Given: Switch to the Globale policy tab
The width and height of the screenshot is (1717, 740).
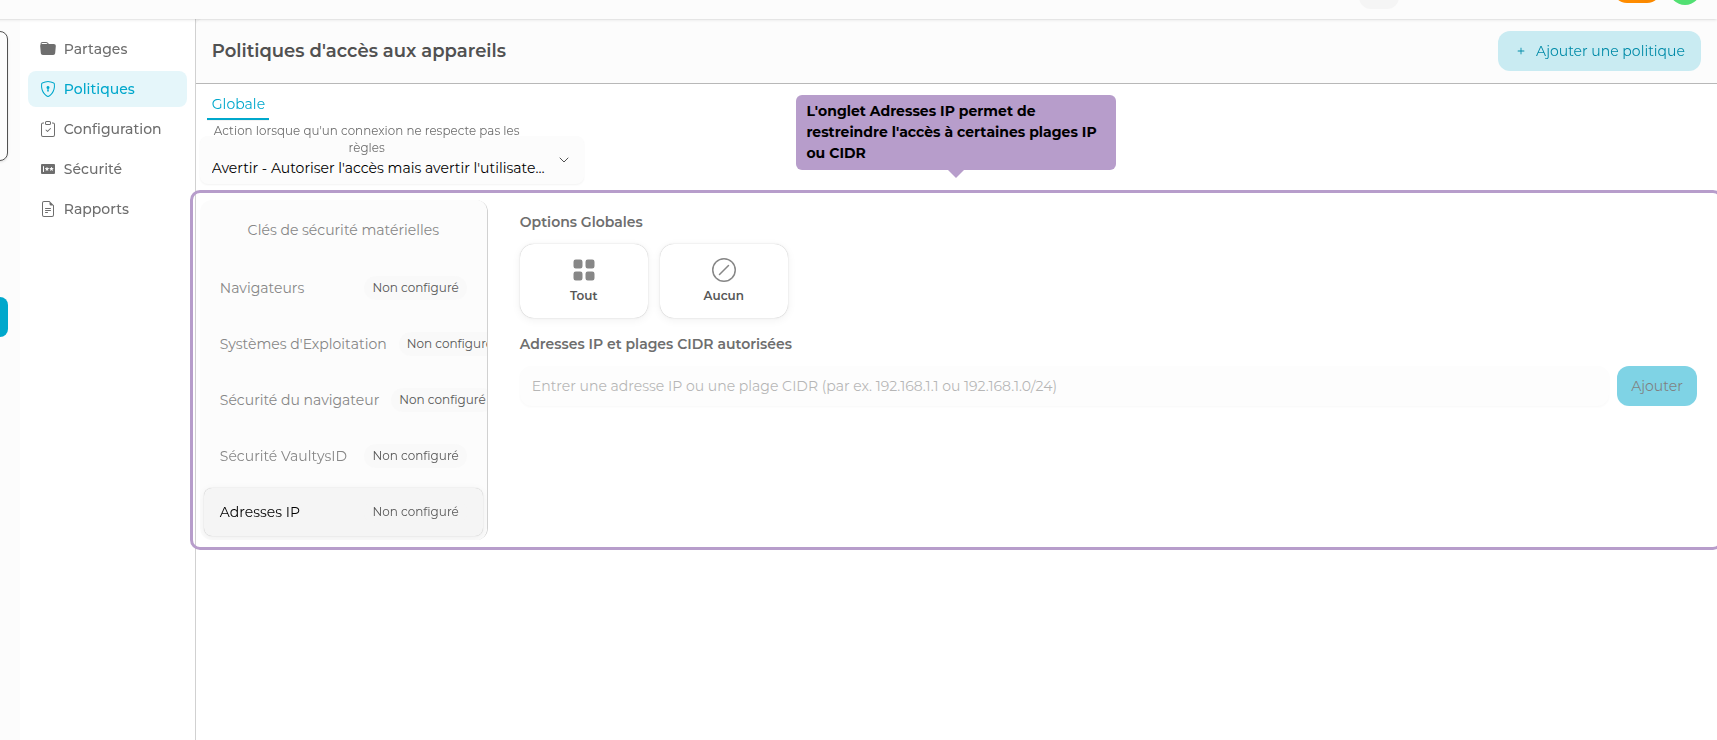Looking at the screenshot, I should [238, 104].
